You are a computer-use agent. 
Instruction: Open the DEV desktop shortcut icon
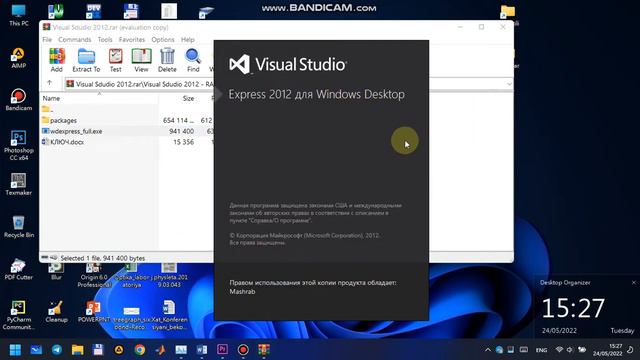coord(93,11)
